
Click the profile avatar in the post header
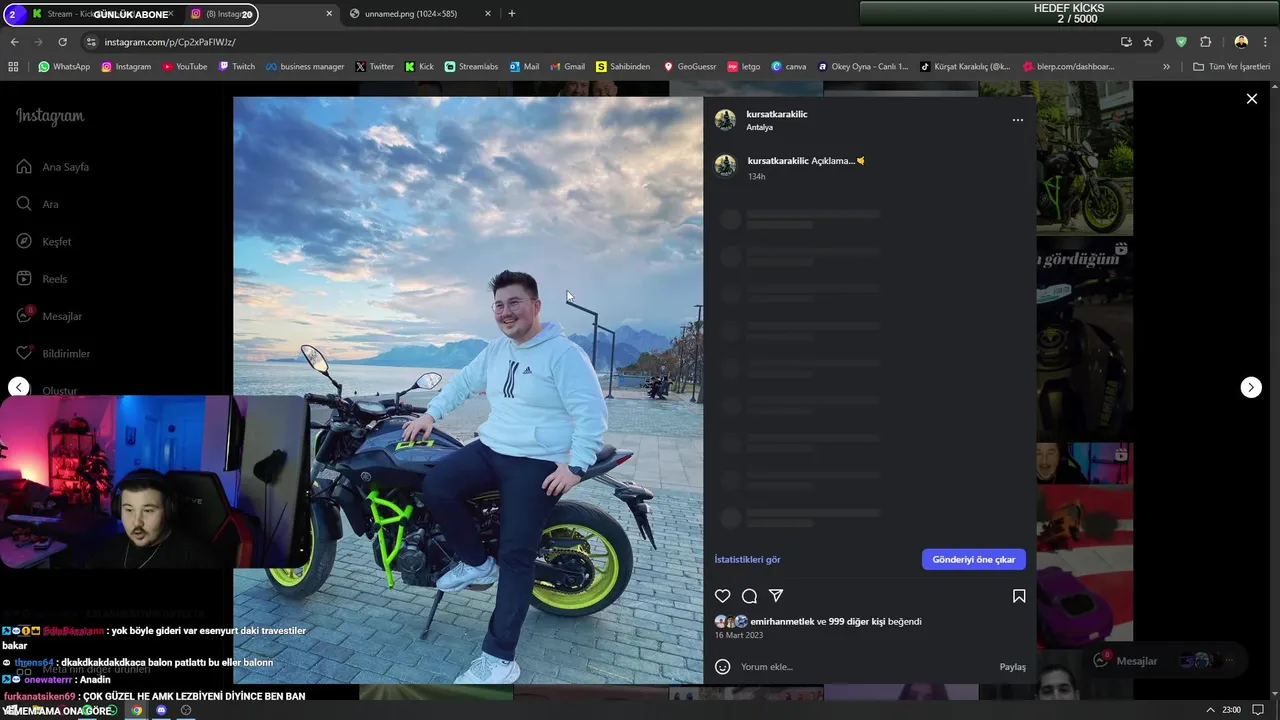pos(725,120)
